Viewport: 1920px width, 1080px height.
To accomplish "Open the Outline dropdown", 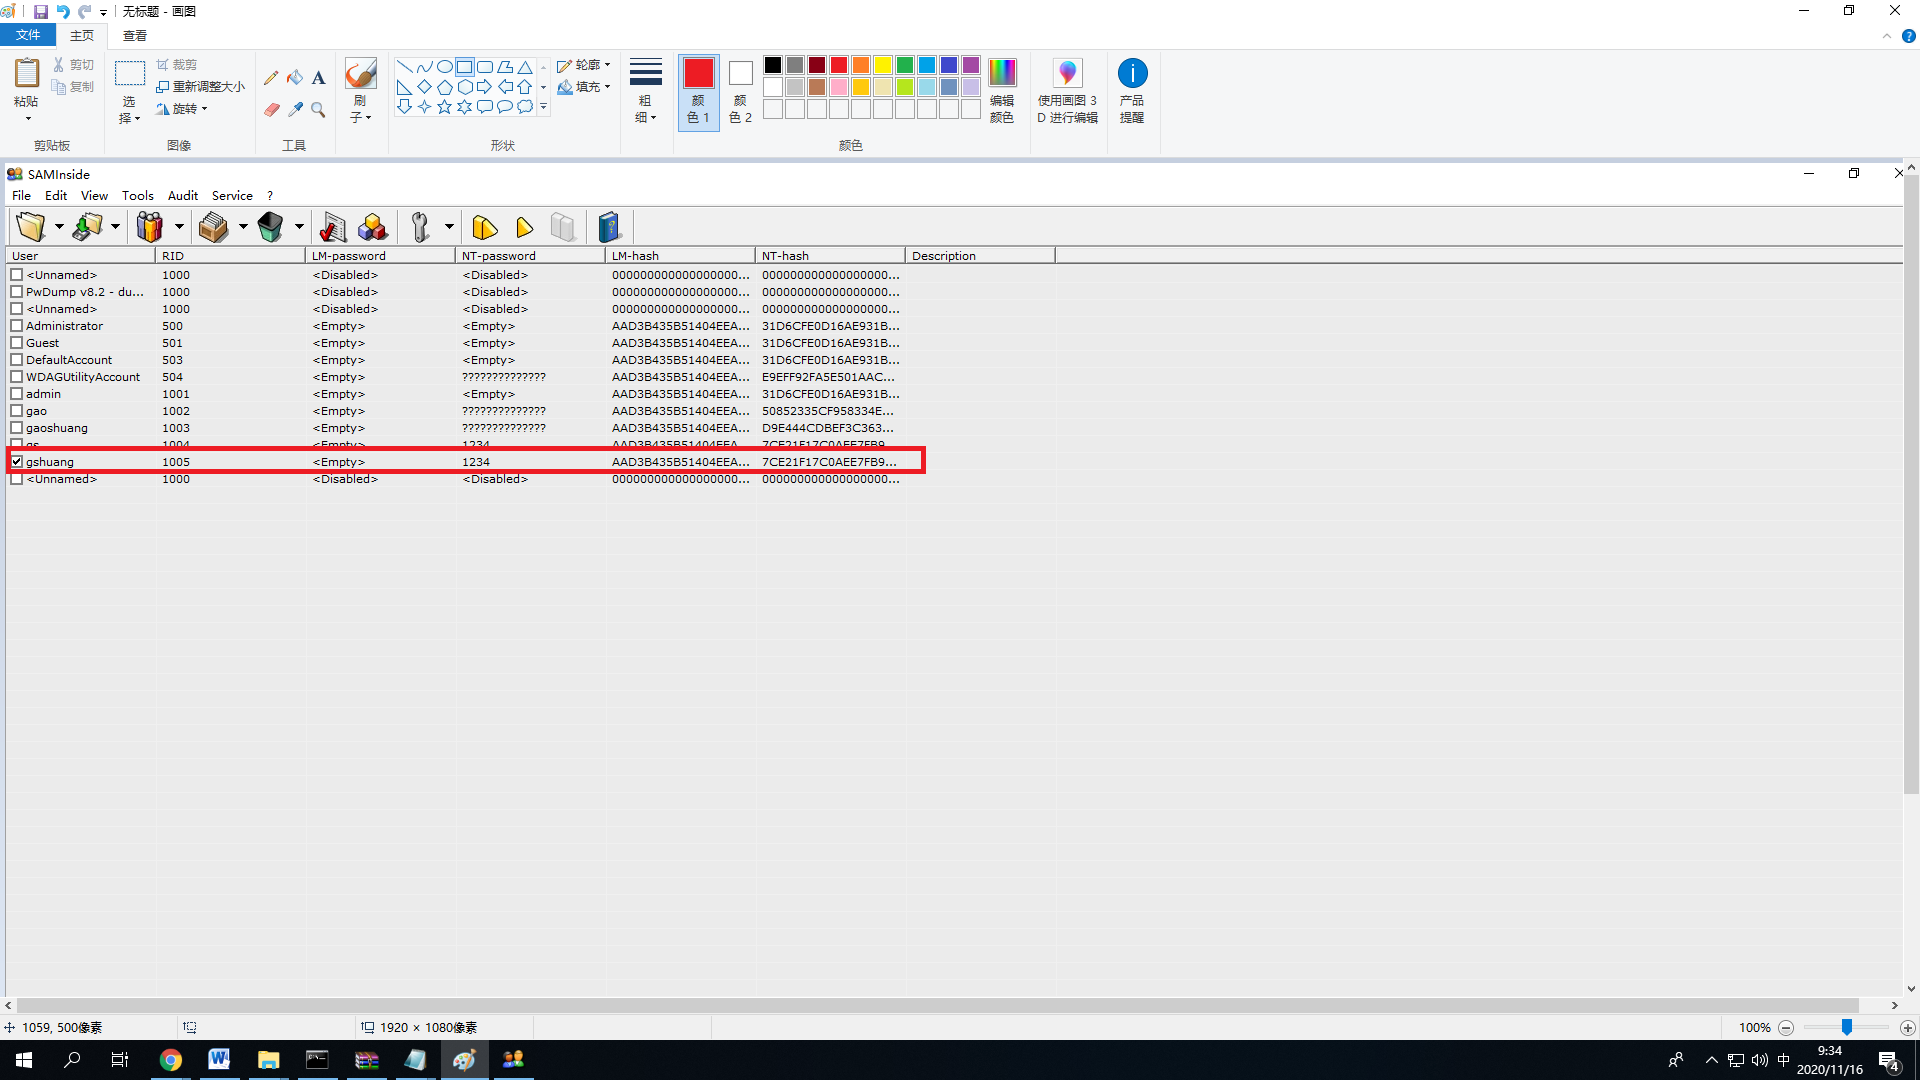I will [585, 65].
